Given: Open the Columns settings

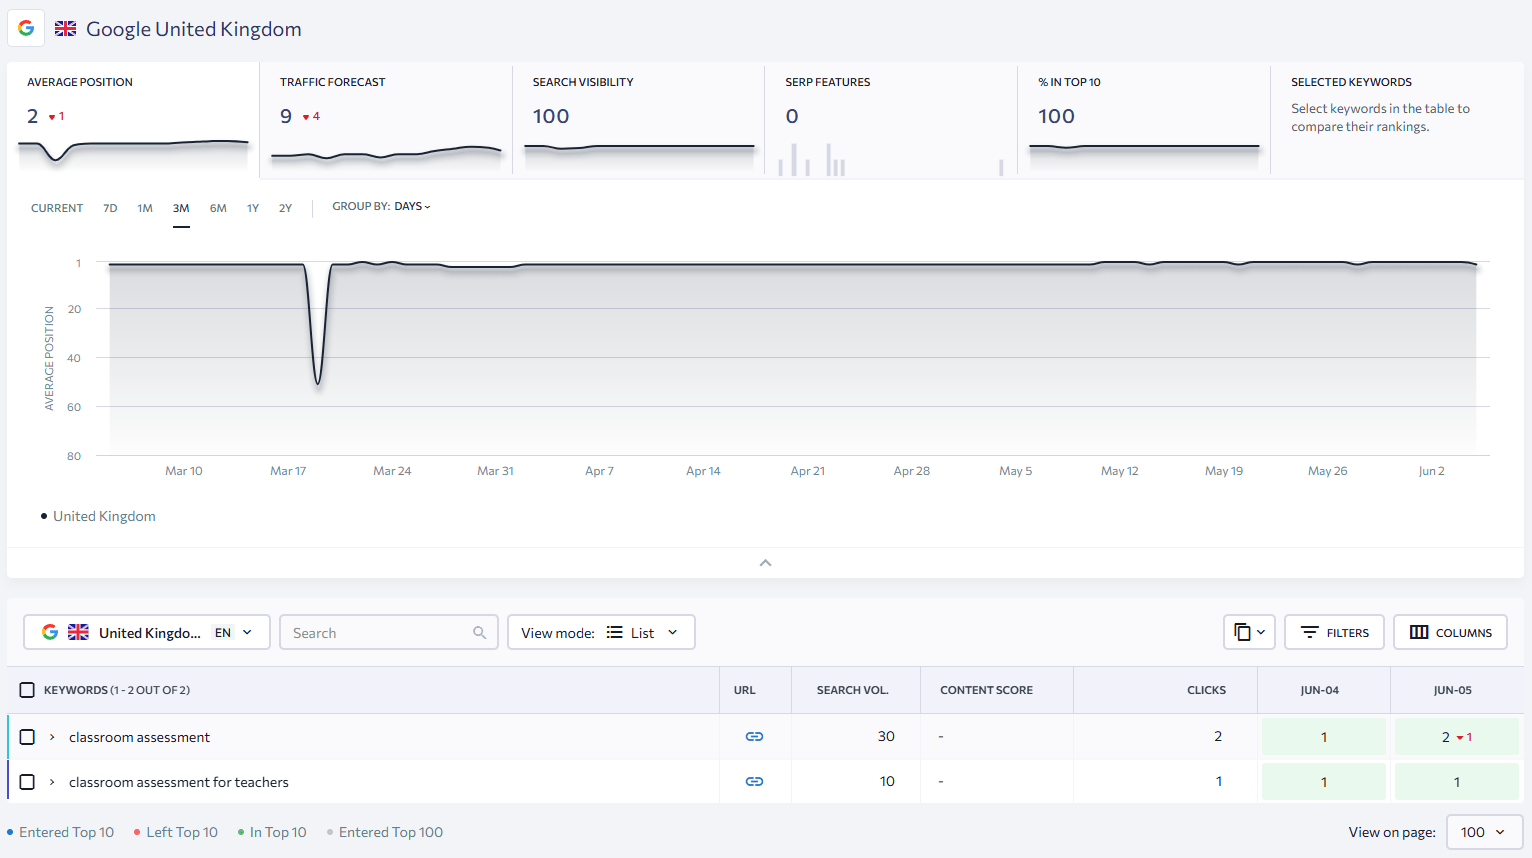Looking at the screenshot, I should point(1450,632).
